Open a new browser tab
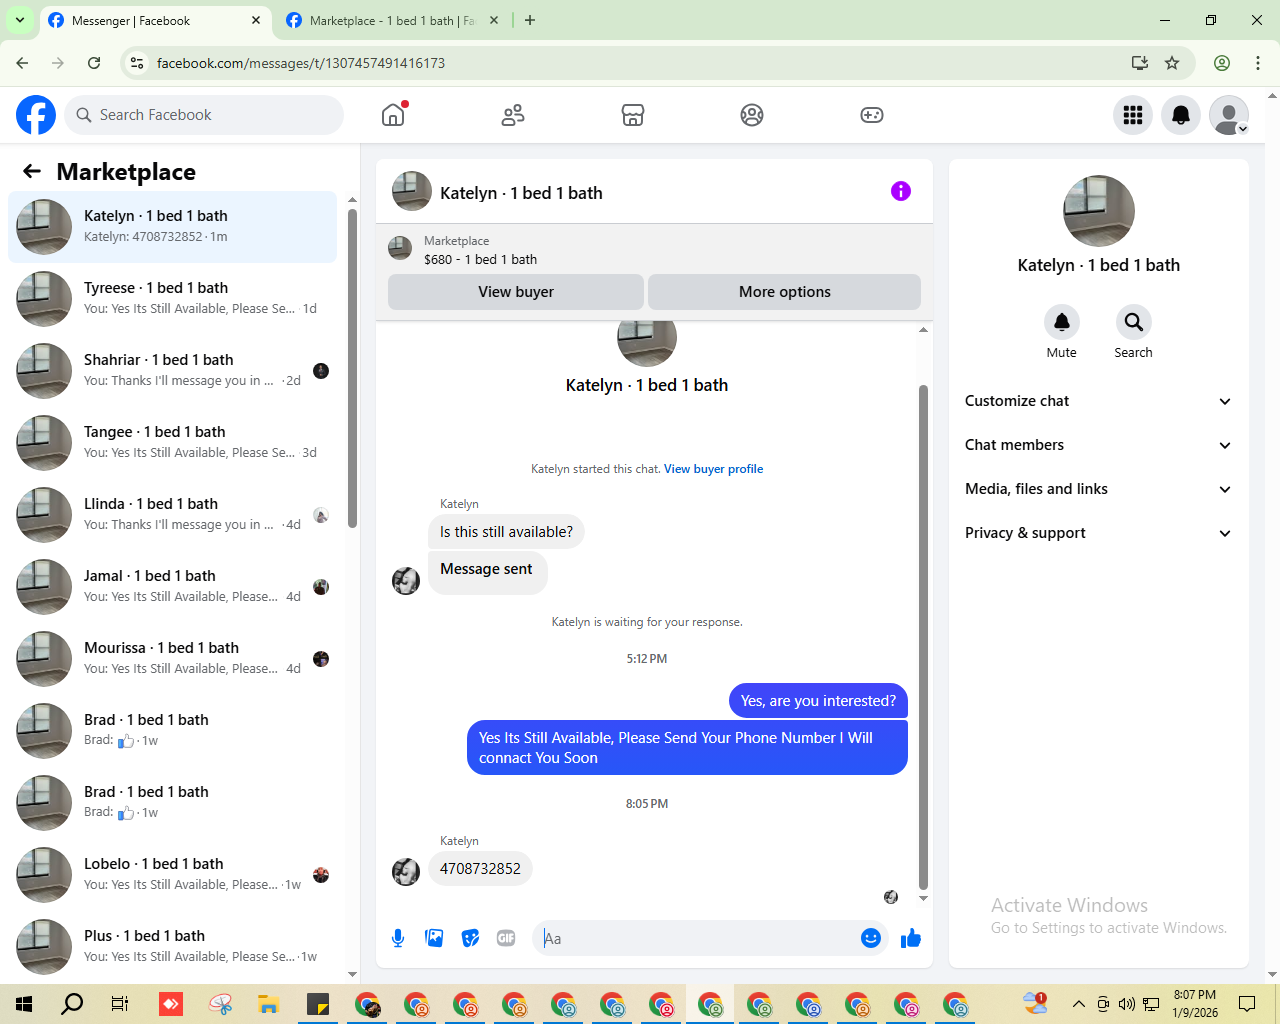This screenshot has width=1280, height=1024. (530, 20)
